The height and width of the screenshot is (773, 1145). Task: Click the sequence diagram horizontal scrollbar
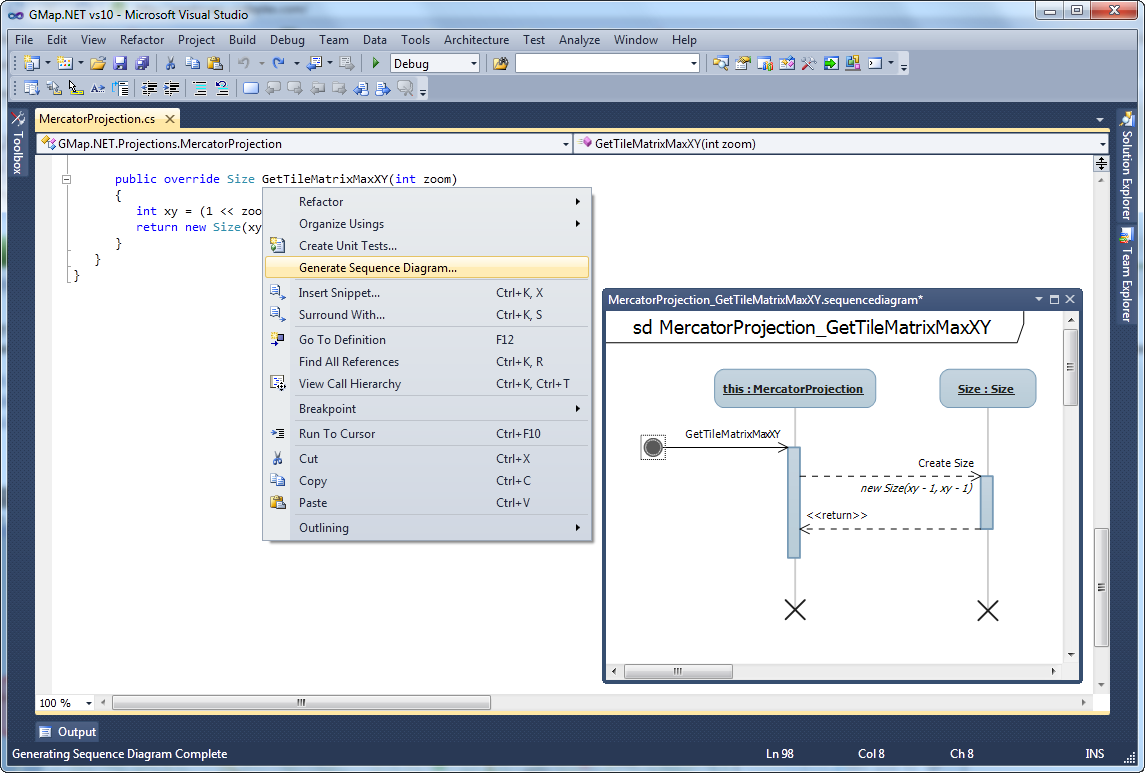coord(677,671)
